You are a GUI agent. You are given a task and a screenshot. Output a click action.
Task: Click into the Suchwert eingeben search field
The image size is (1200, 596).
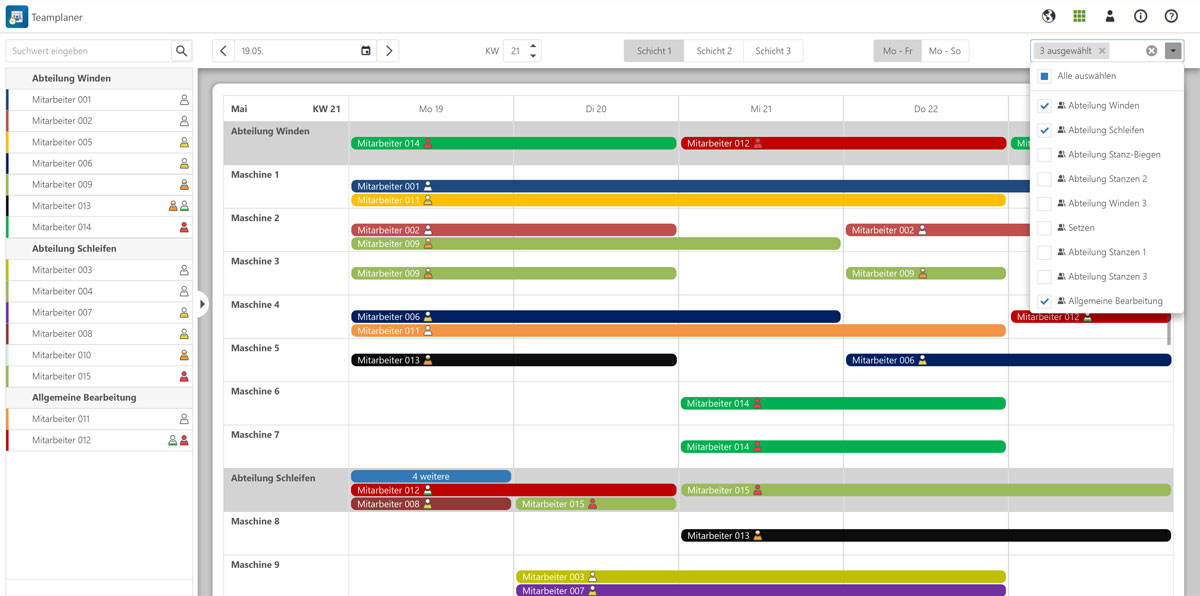88,51
